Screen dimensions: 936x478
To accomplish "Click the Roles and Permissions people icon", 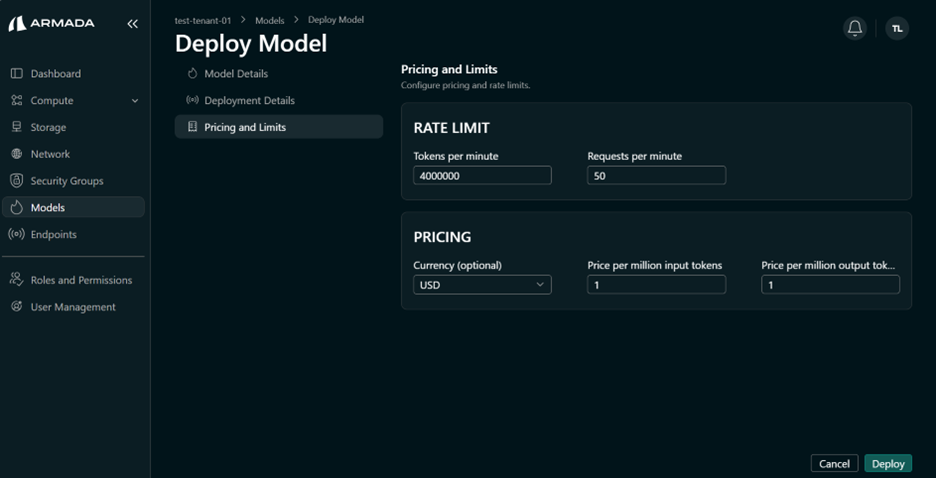I will (x=17, y=279).
